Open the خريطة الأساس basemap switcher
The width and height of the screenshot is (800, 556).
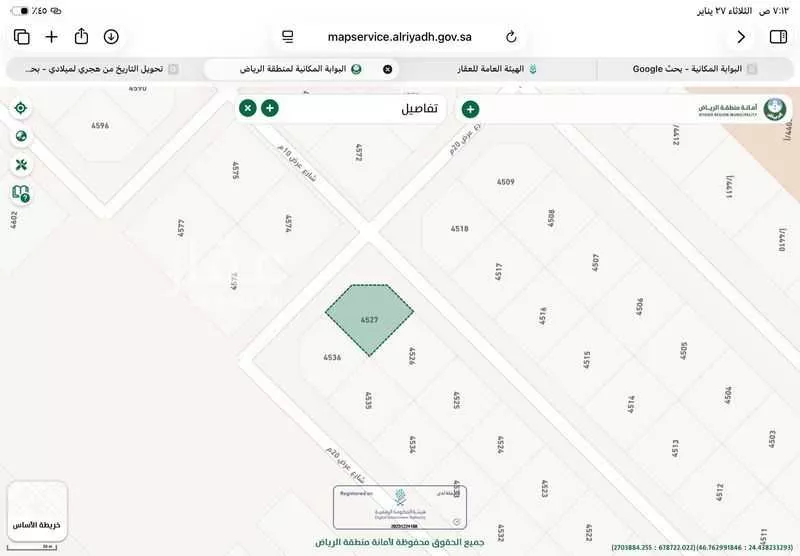pyautogui.click(x=37, y=511)
